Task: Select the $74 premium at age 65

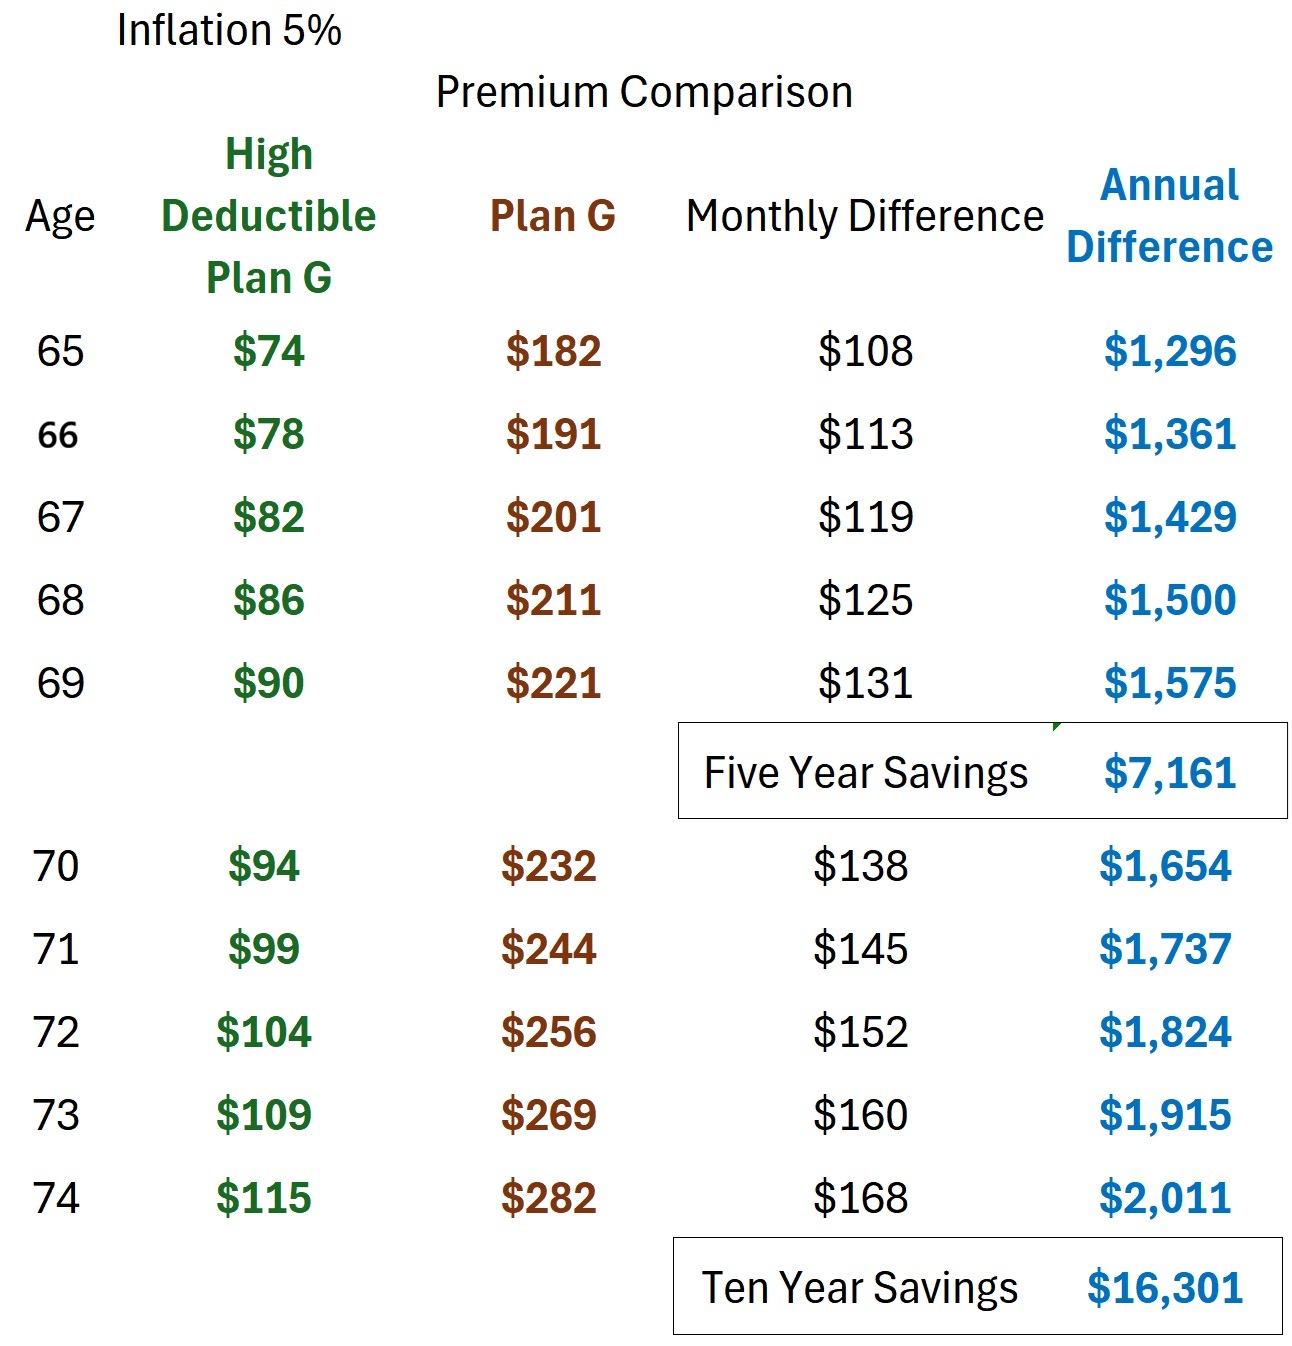Action: coord(268,351)
